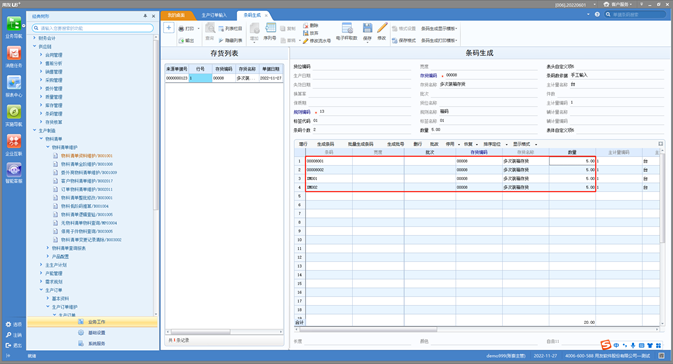Click the large calendar-with-gear toolbar icon
This screenshot has width=673, height=364.
click(x=347, y=28)
